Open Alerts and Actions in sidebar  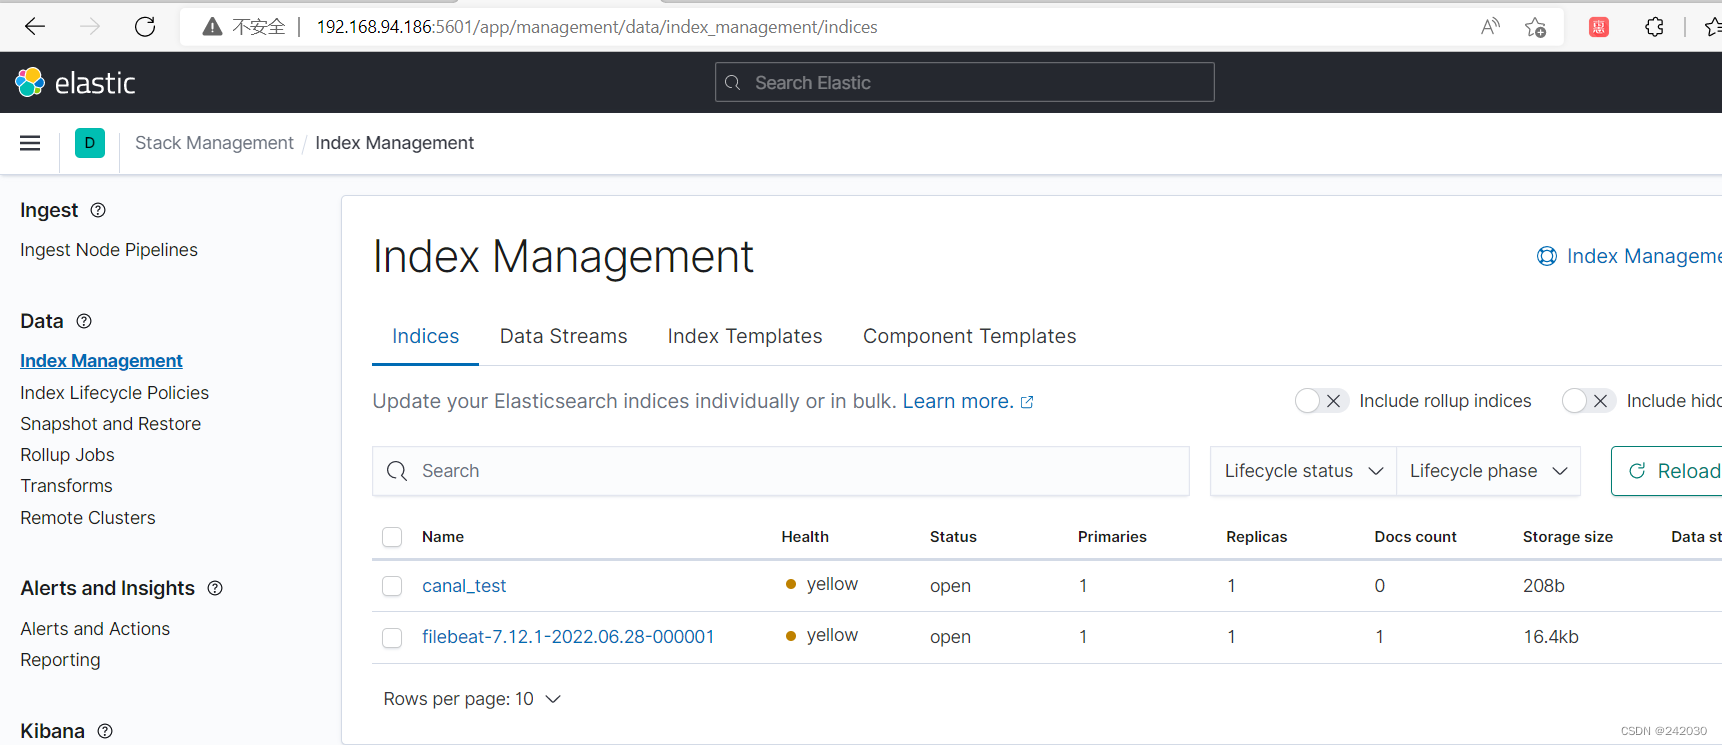click(x=95, y=629)
